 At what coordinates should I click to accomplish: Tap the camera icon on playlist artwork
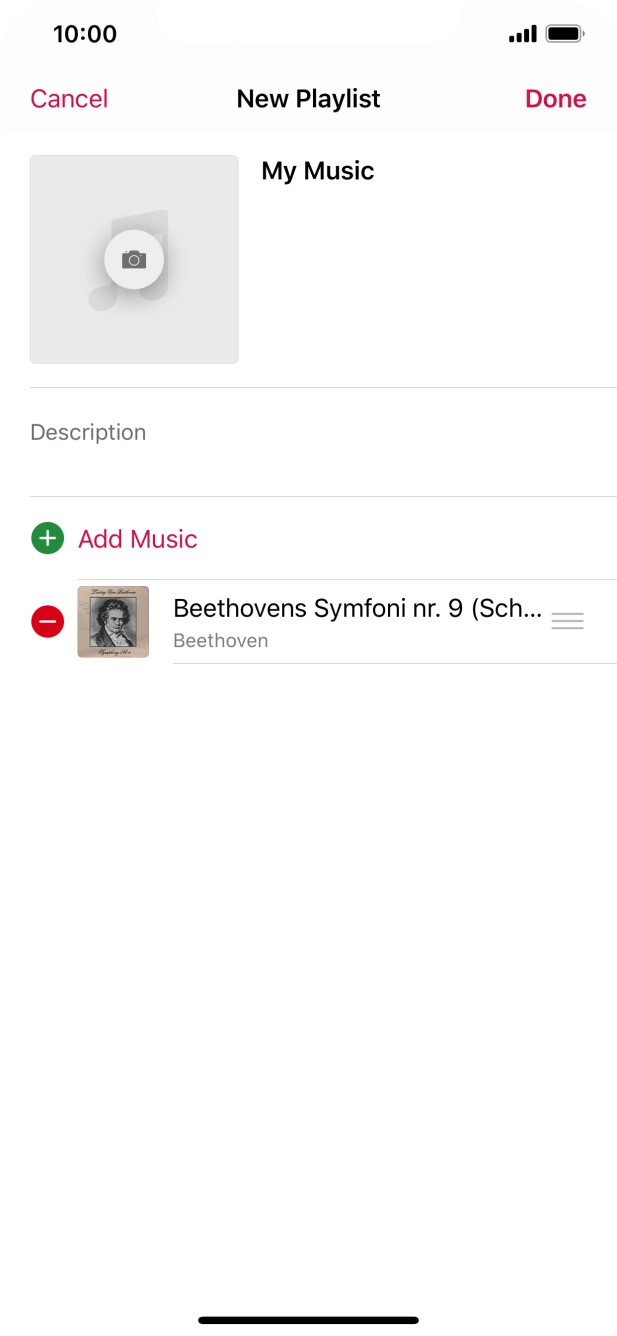point(134,260)
